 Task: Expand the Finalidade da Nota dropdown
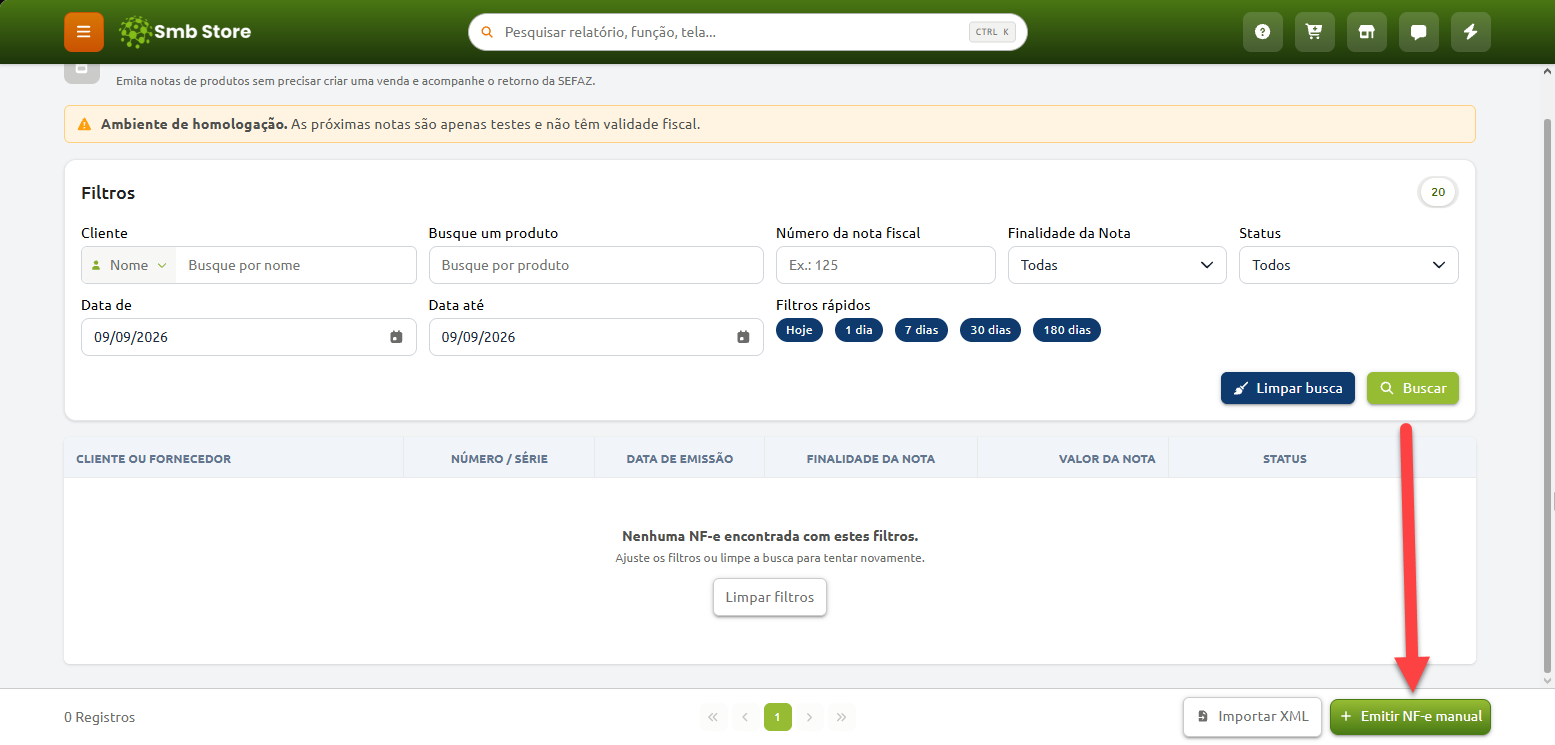point(1117,265)
